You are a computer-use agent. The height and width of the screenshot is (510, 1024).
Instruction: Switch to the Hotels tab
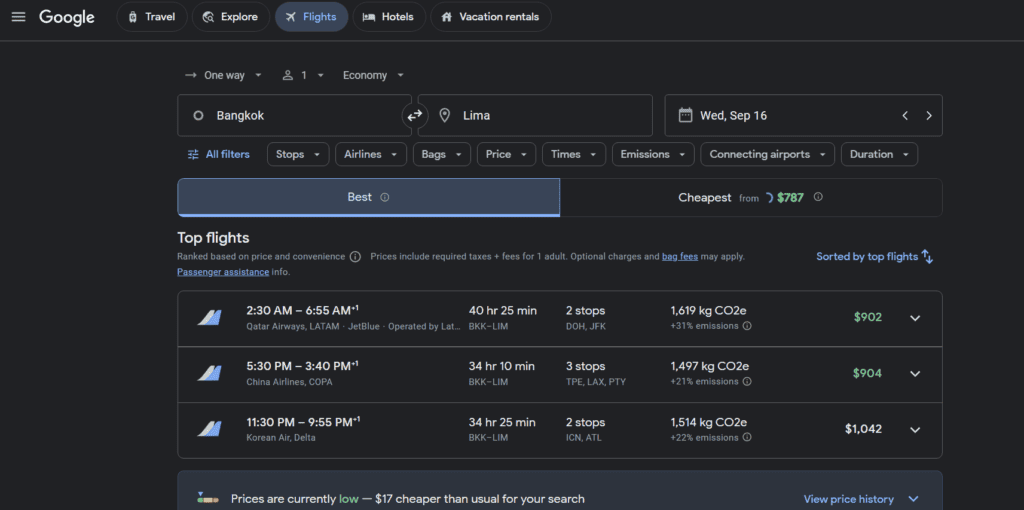(x=389, y=17)
